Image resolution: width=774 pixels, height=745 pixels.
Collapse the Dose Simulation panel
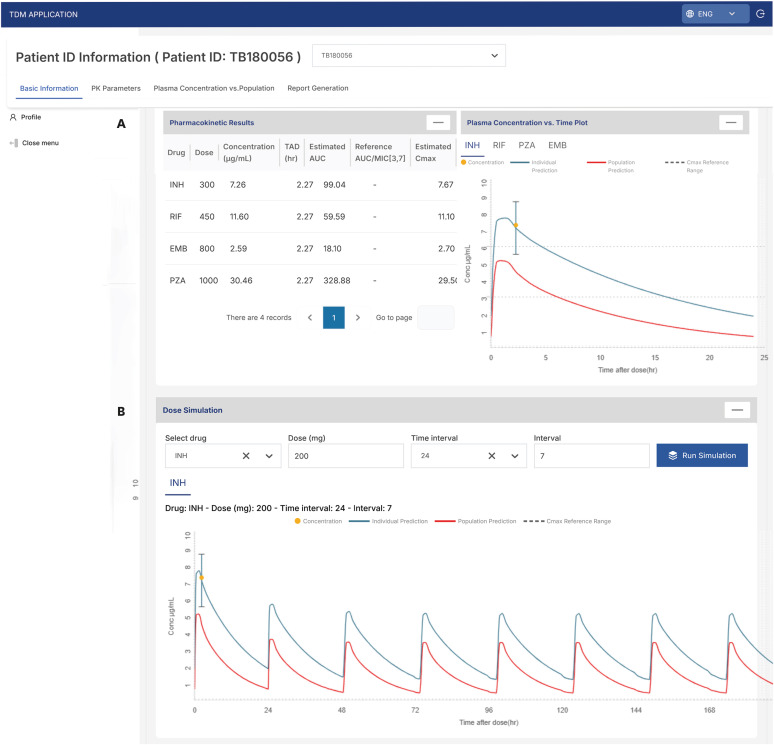click(x=737, y=410)
